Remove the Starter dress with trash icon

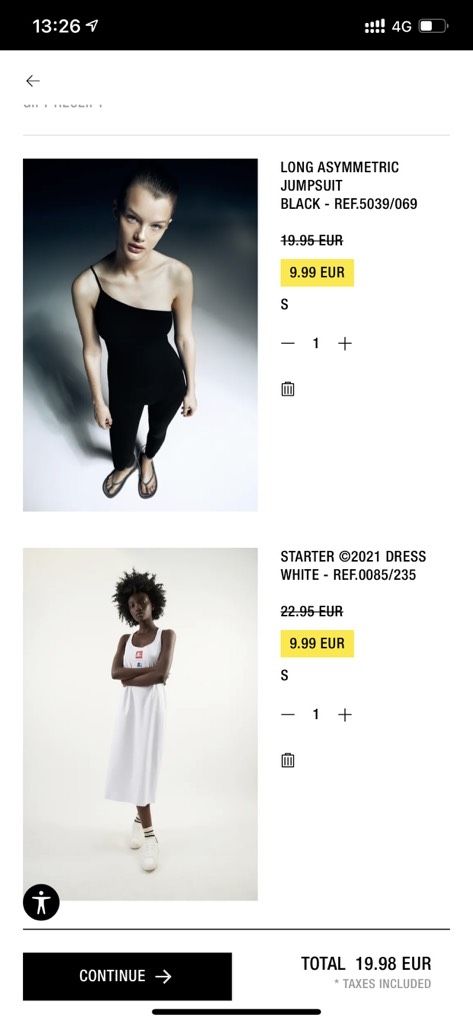pos(287,760)
